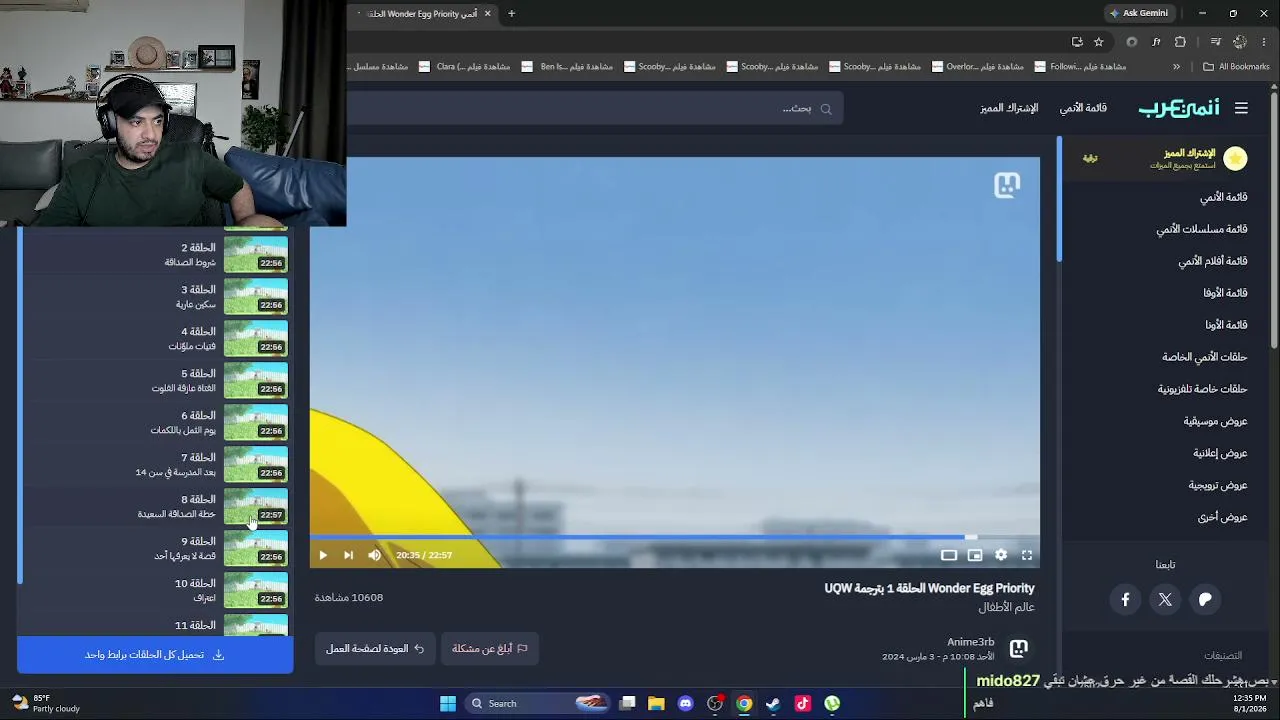Bookmark this page with the star icon

(1098, 42)
